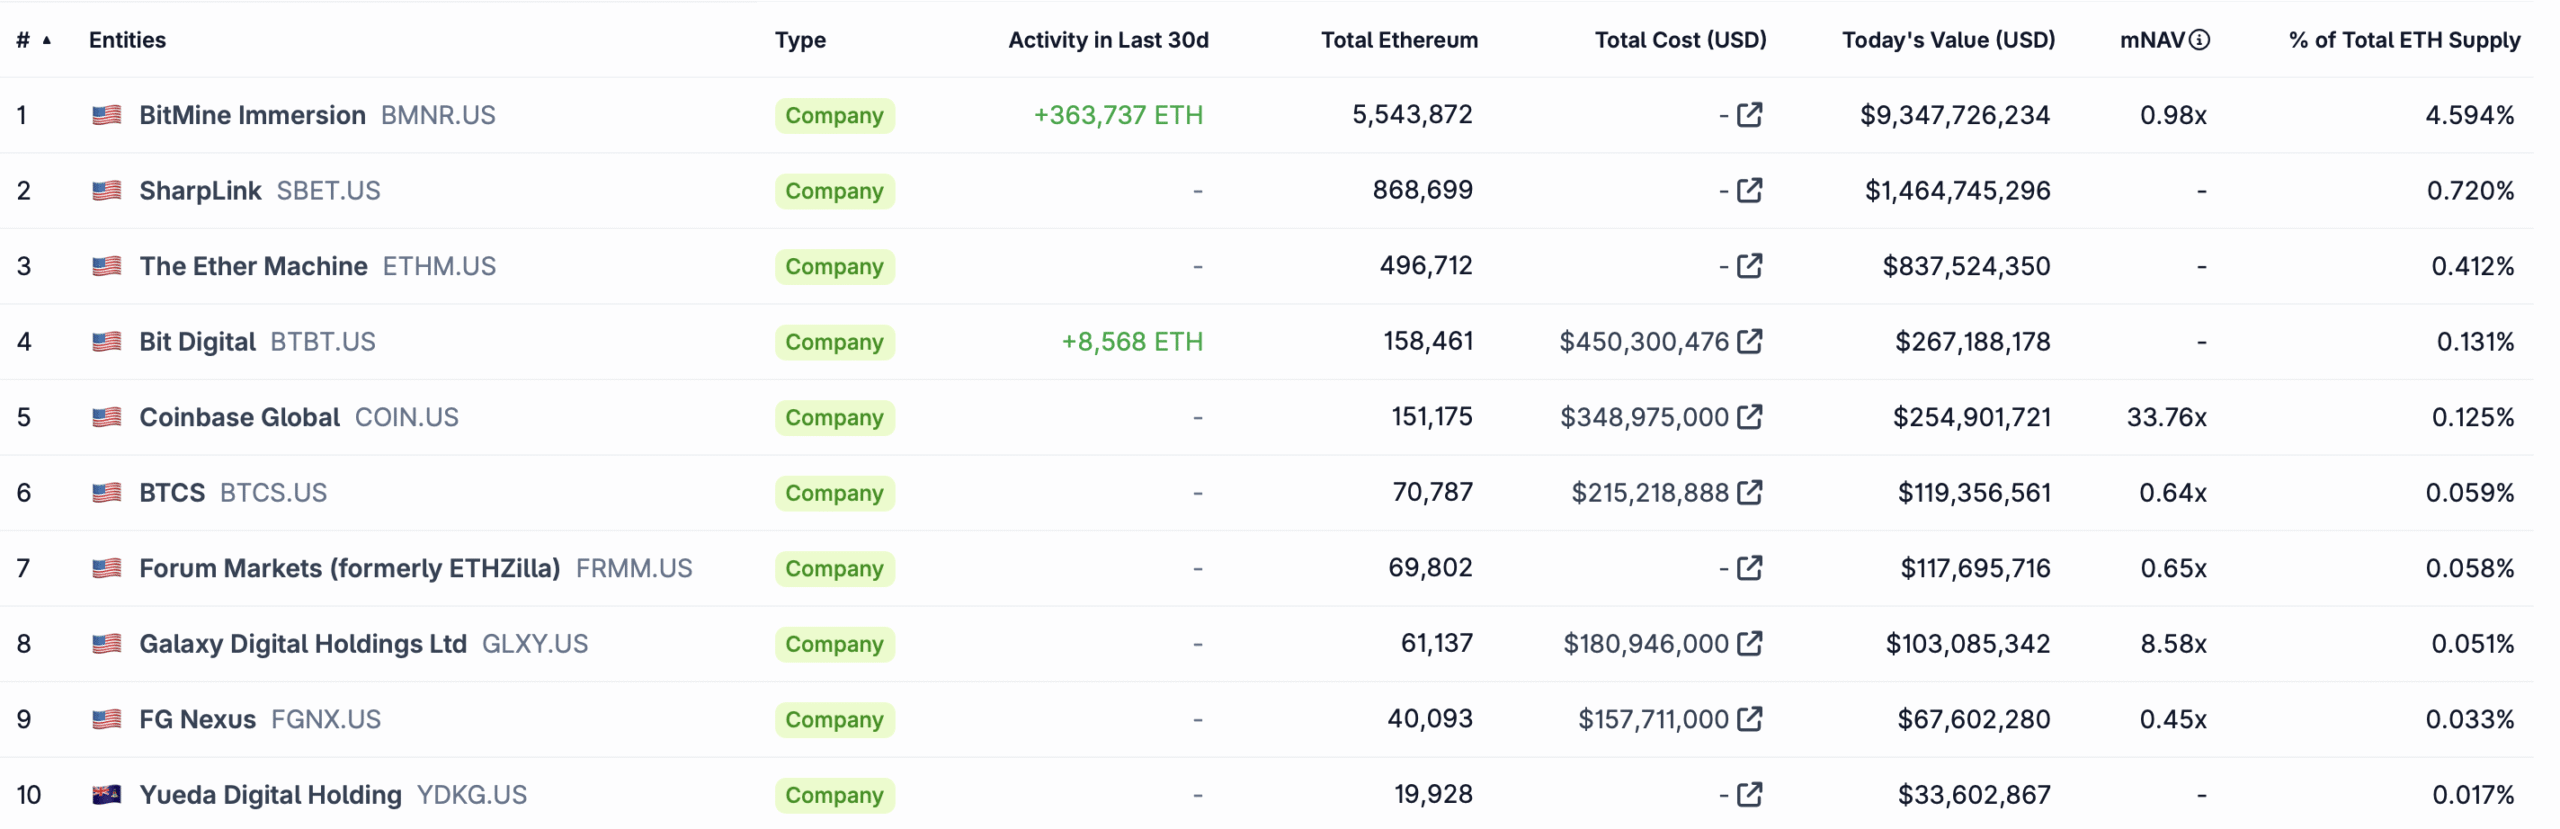2560x829 pixels.
Task: Click the GLXY.US ticker text
Action: 535,643
